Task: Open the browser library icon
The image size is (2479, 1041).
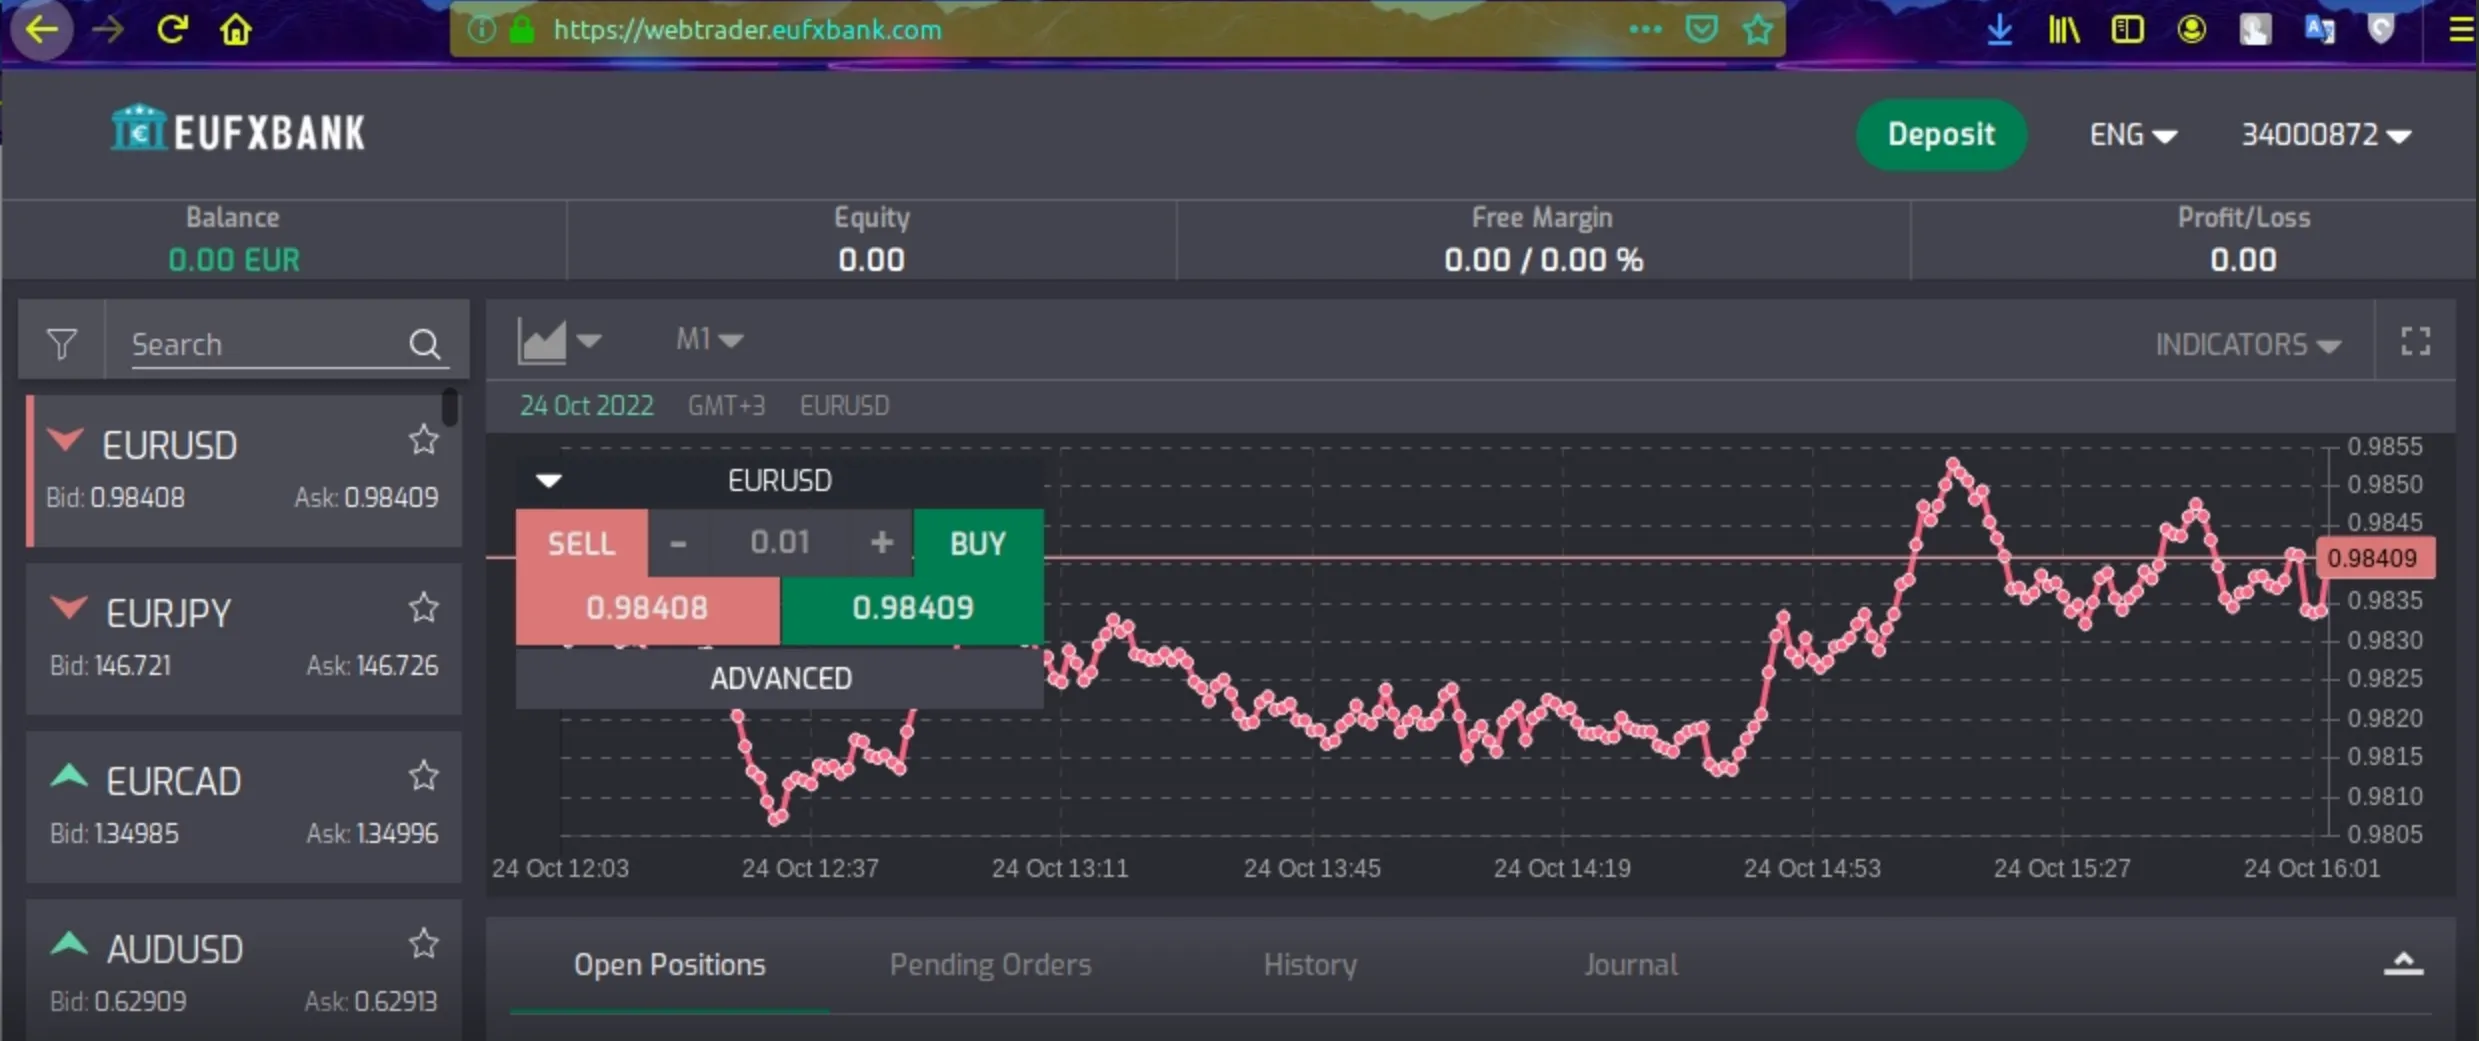Action: [2063, 30]
